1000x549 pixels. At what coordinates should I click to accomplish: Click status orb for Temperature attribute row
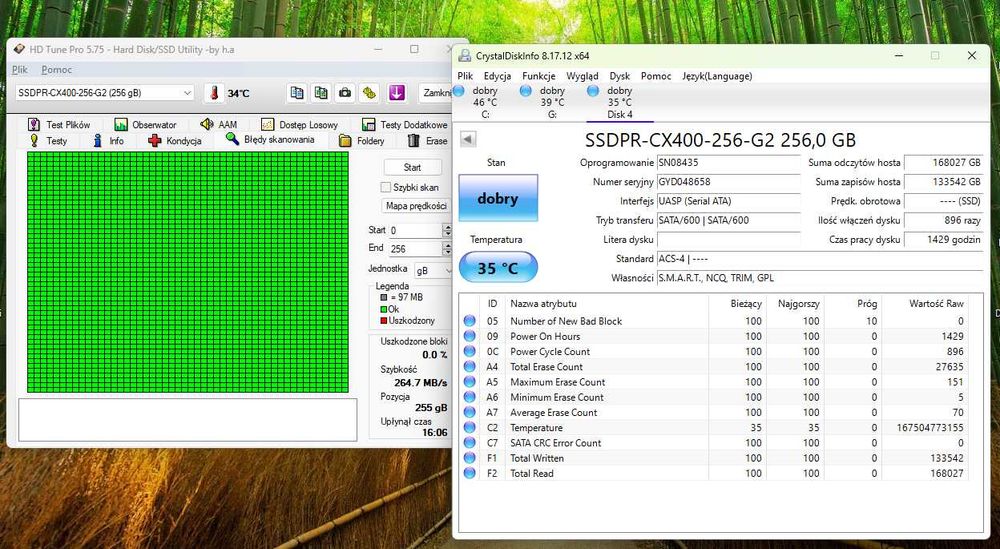[470, 428]
